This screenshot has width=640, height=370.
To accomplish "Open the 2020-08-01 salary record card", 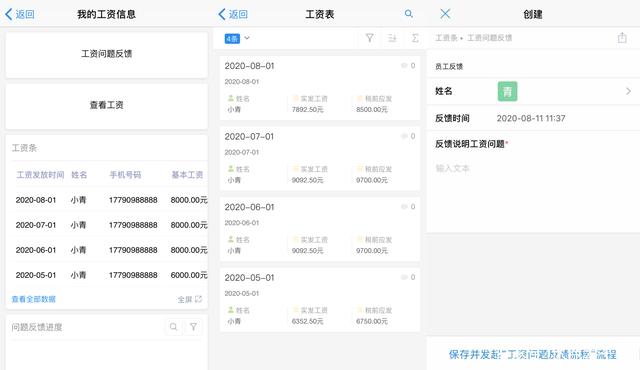I will click(320, 88).
